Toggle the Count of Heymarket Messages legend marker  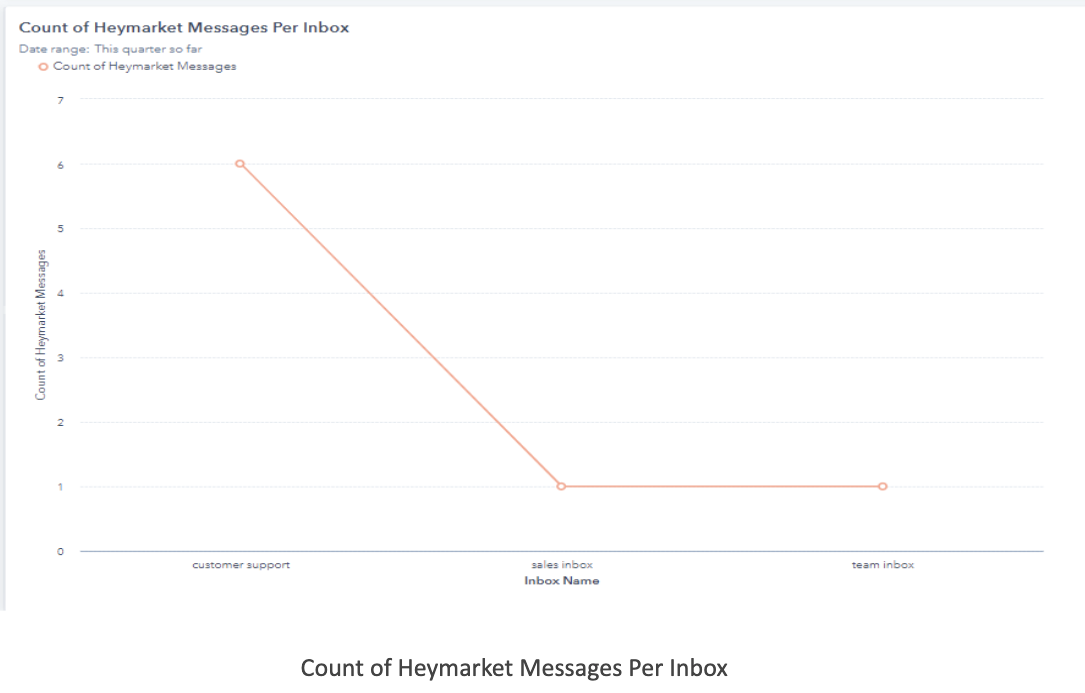(x=43, y=66)
